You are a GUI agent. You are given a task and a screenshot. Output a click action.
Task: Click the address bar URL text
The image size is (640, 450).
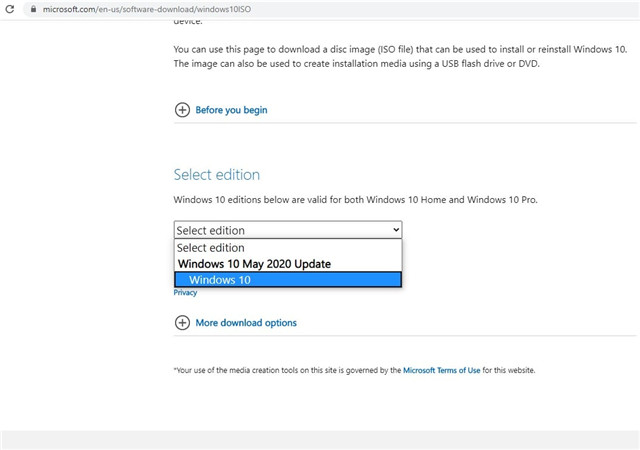tap(147, 9)
